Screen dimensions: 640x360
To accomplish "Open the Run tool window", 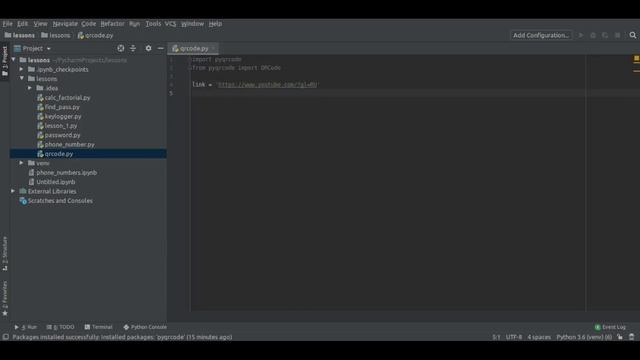I will click(x=25, y=327).
